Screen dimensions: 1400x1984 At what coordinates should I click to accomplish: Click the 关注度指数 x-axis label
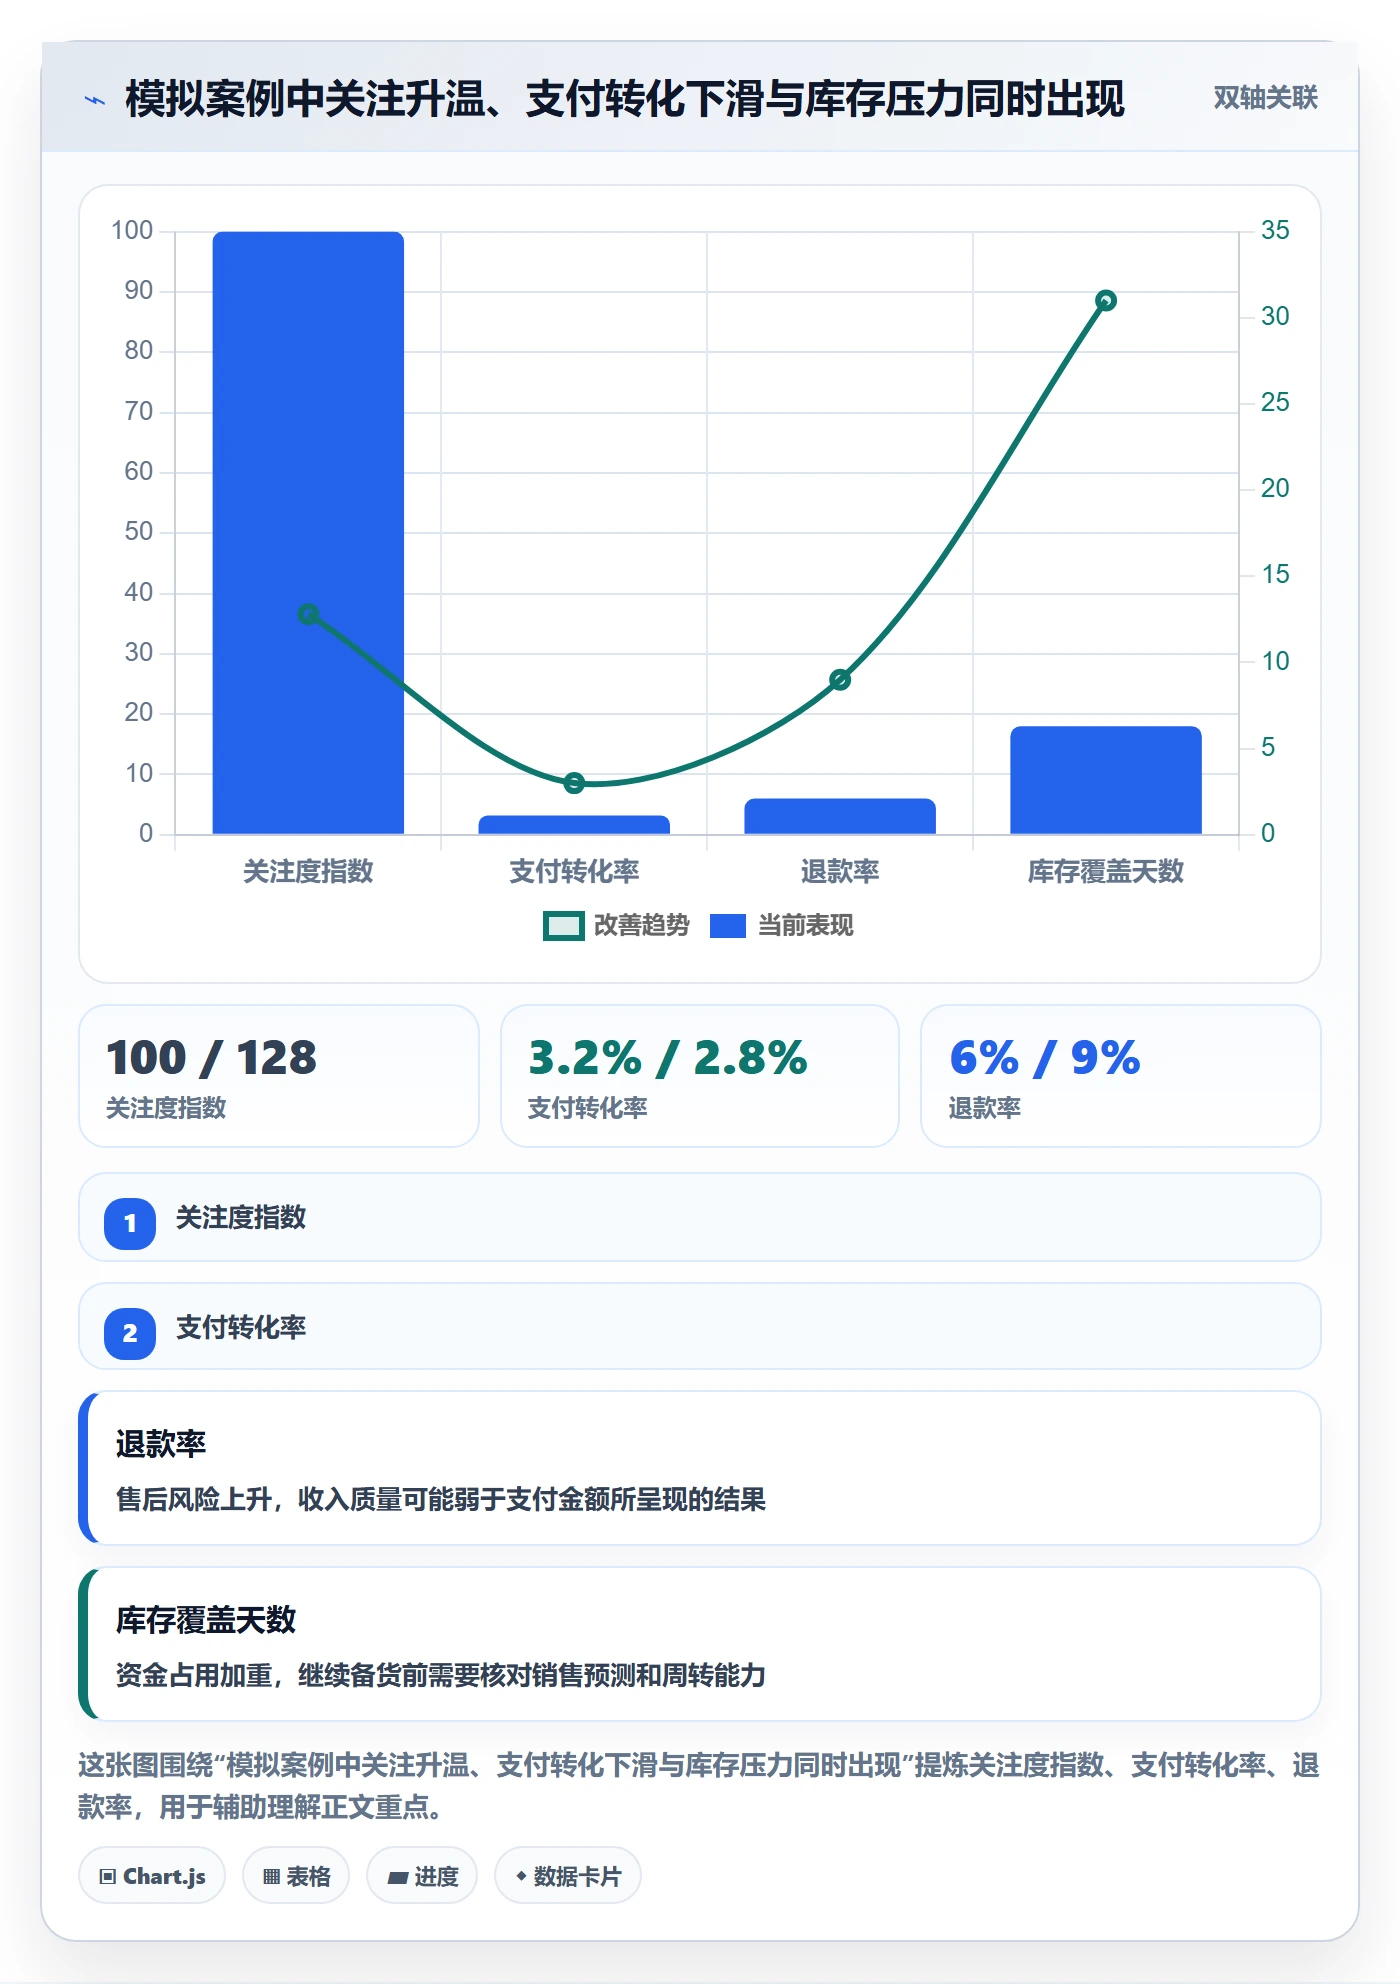tap(308, 872)
